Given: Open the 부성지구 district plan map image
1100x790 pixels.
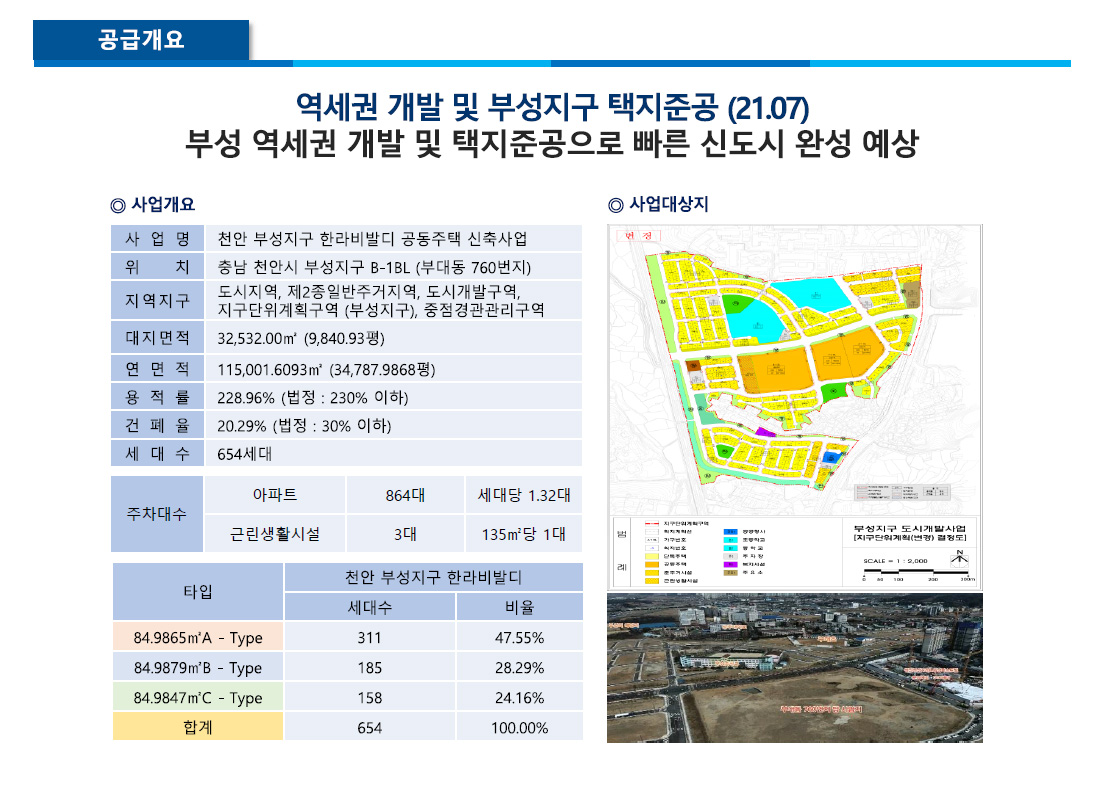Looking at the screenshot, I should (795, 407).
